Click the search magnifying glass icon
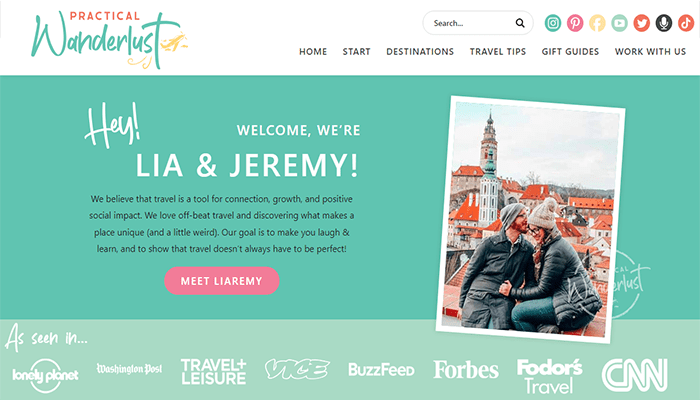The height and width of the screenshot is (400, 700). (x=520, y=23)
